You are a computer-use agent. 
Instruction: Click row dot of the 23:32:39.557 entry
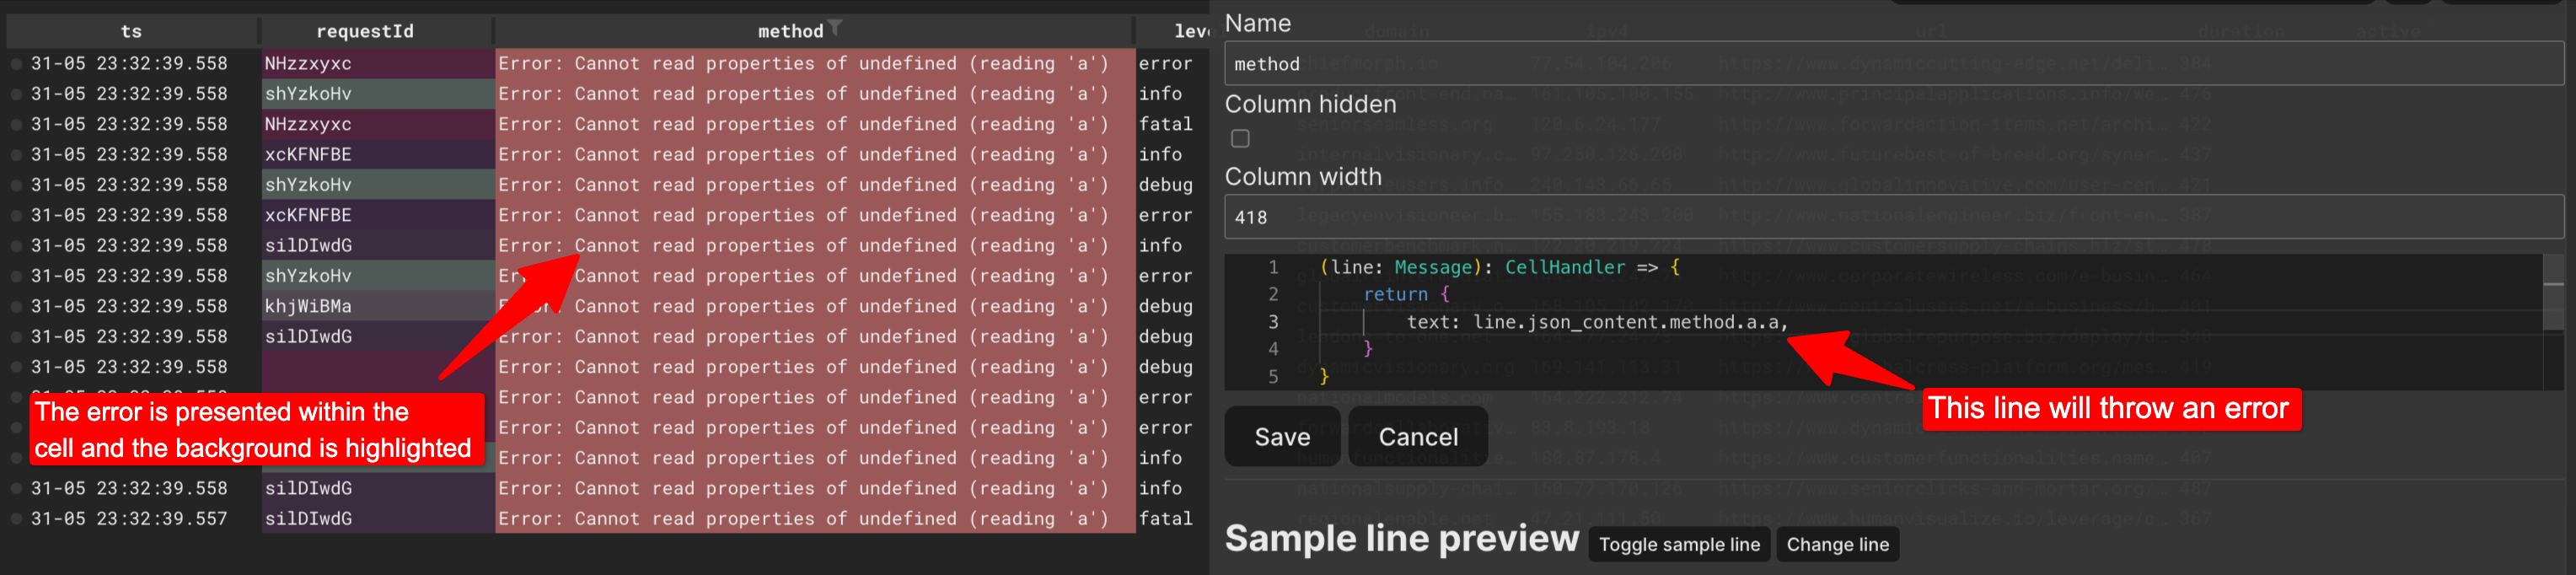coord(17,519)
